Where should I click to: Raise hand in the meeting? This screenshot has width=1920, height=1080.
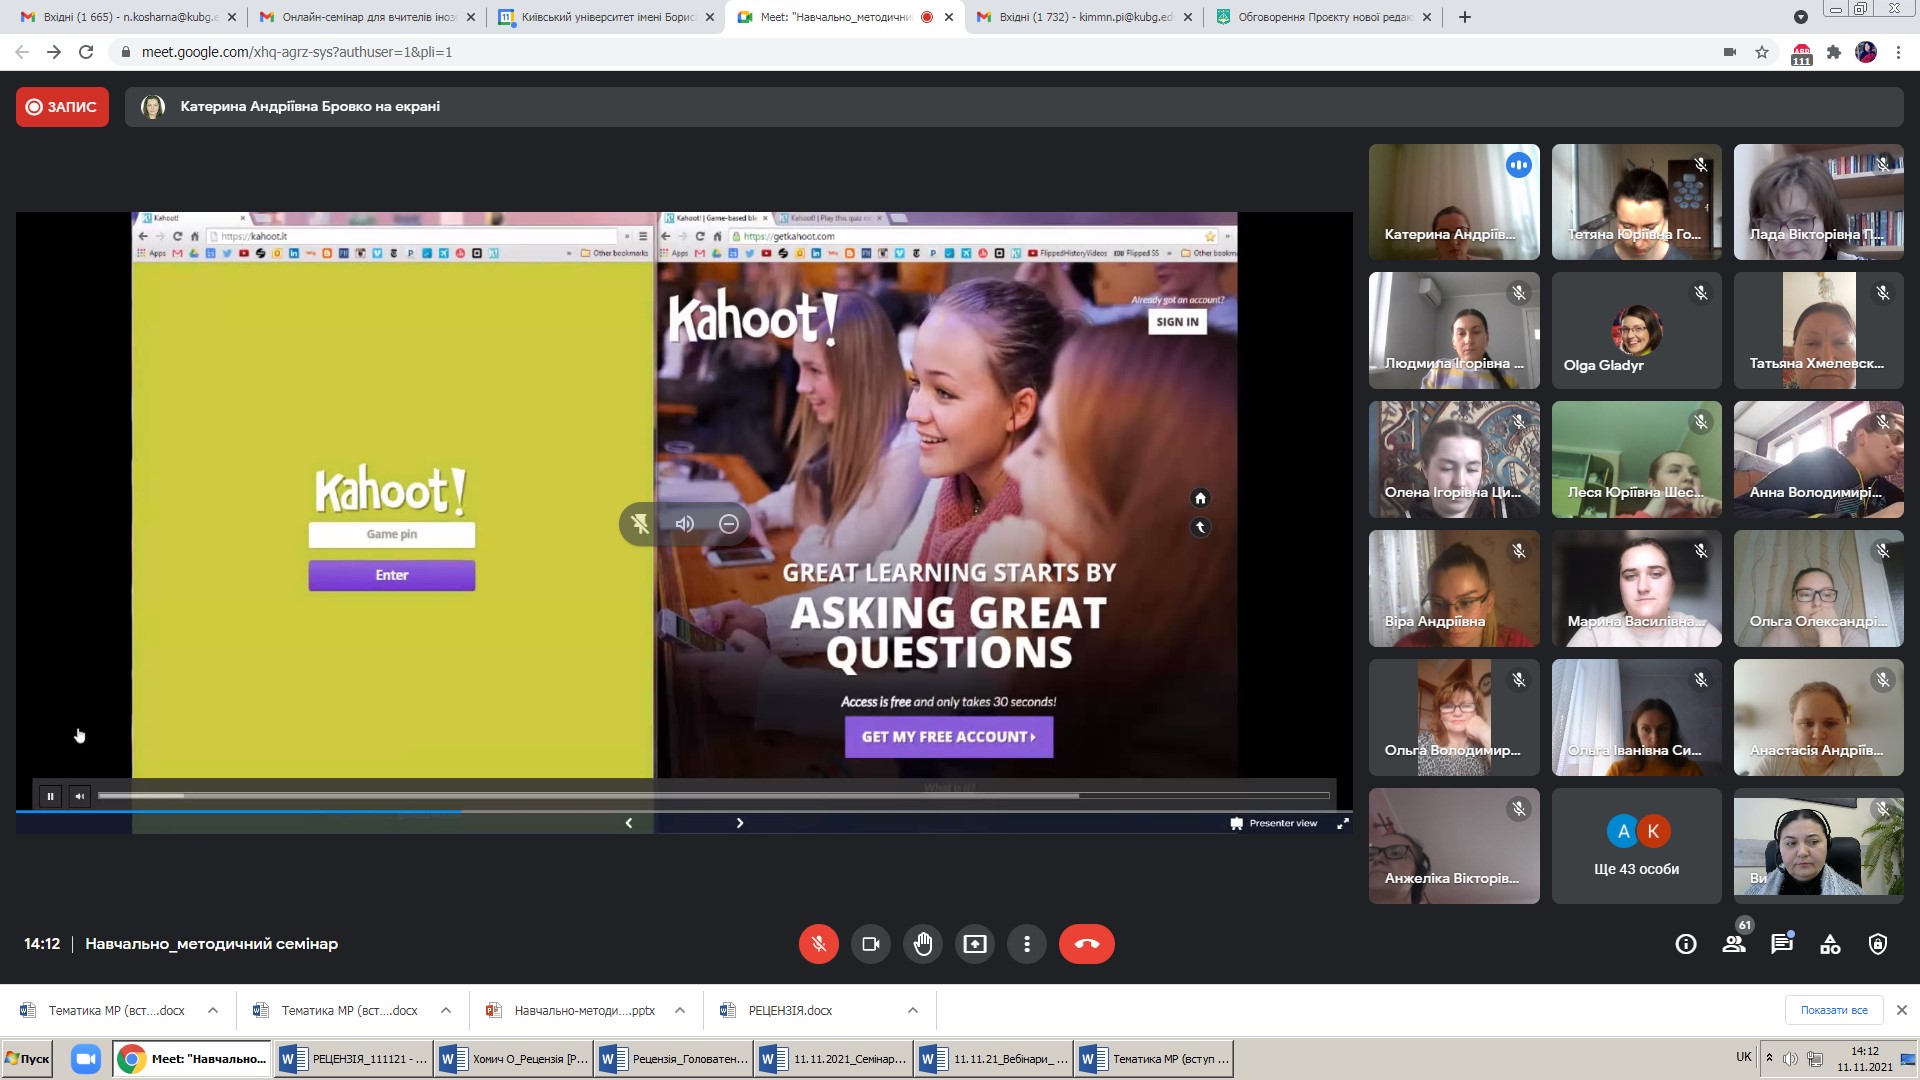[x=923, y=944]
